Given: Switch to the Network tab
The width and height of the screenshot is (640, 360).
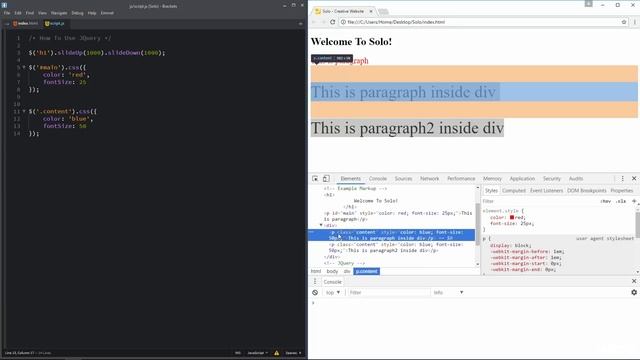Looking at the screenshot, I should click(x=429, y=179).
